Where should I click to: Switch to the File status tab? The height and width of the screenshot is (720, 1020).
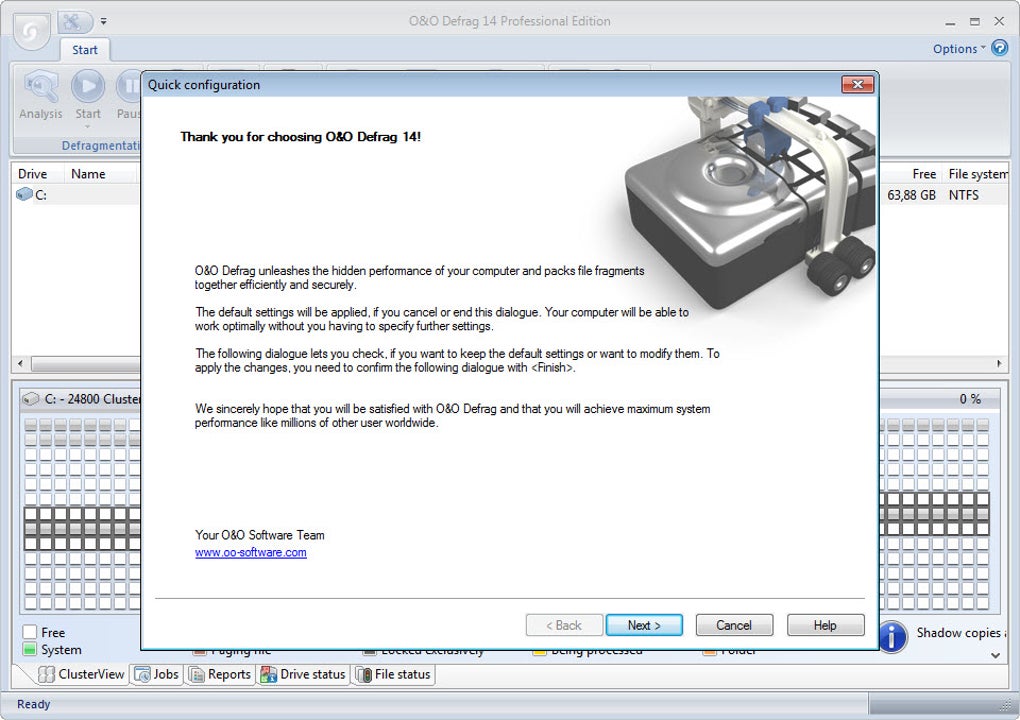point(394,674)
